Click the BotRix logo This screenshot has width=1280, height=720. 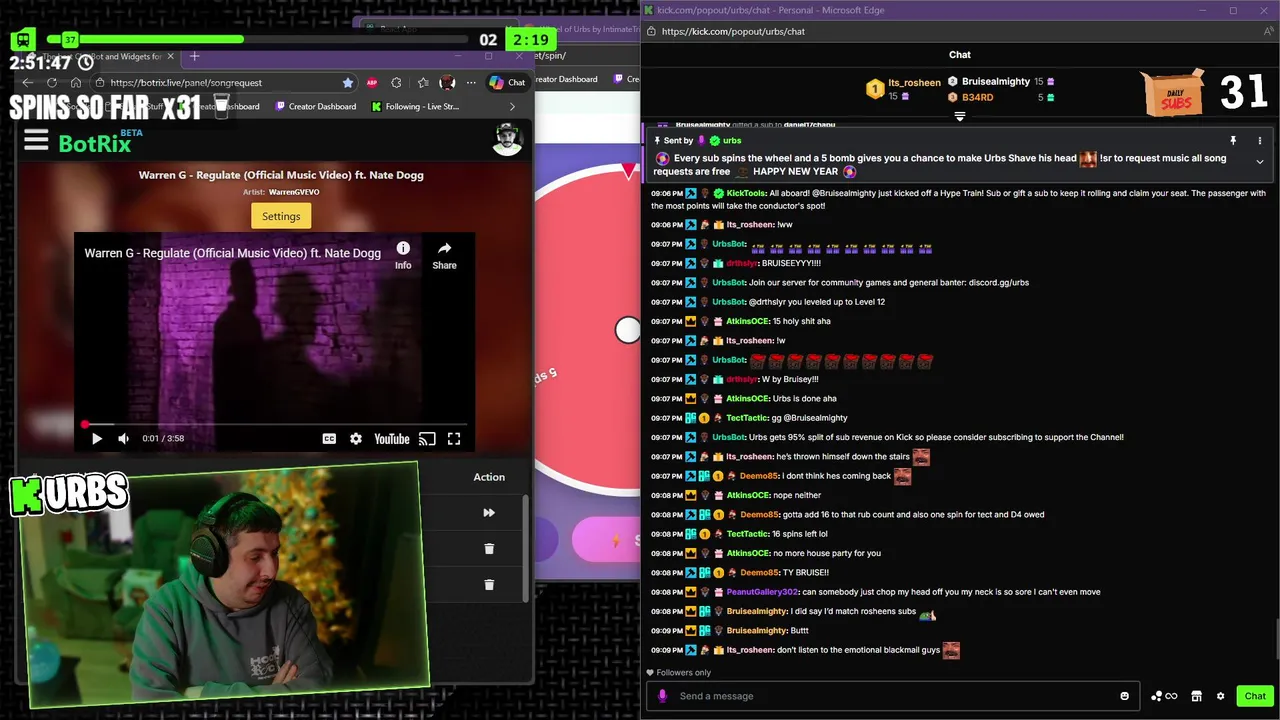95,143
